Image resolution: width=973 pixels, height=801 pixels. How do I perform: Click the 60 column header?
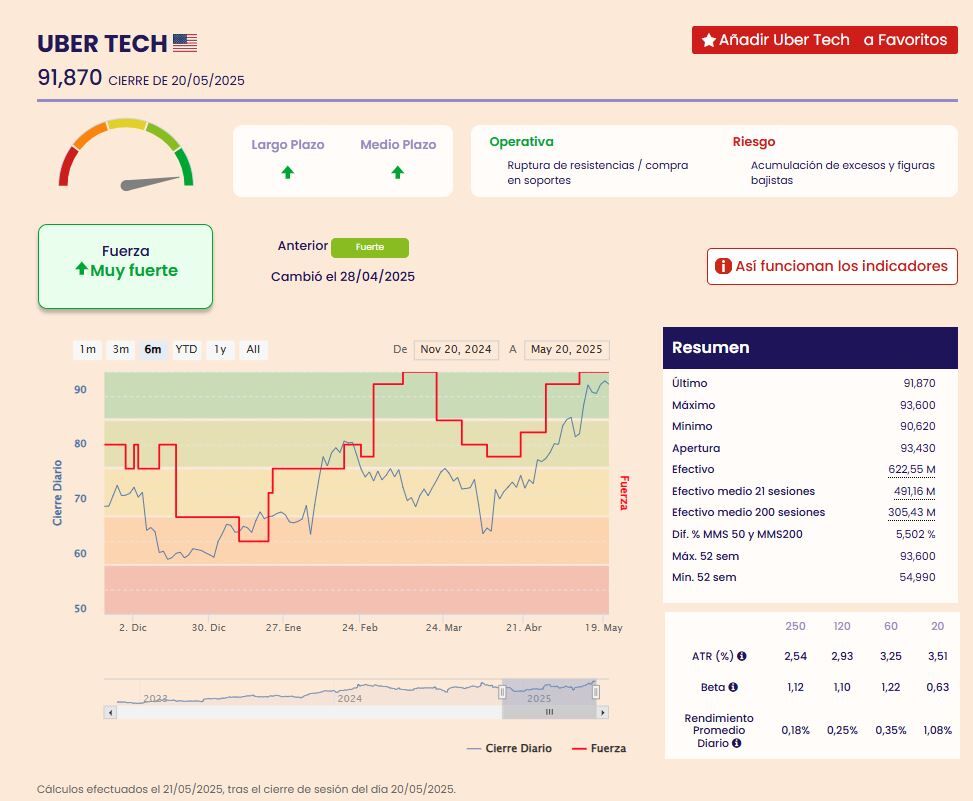(890, 626)
